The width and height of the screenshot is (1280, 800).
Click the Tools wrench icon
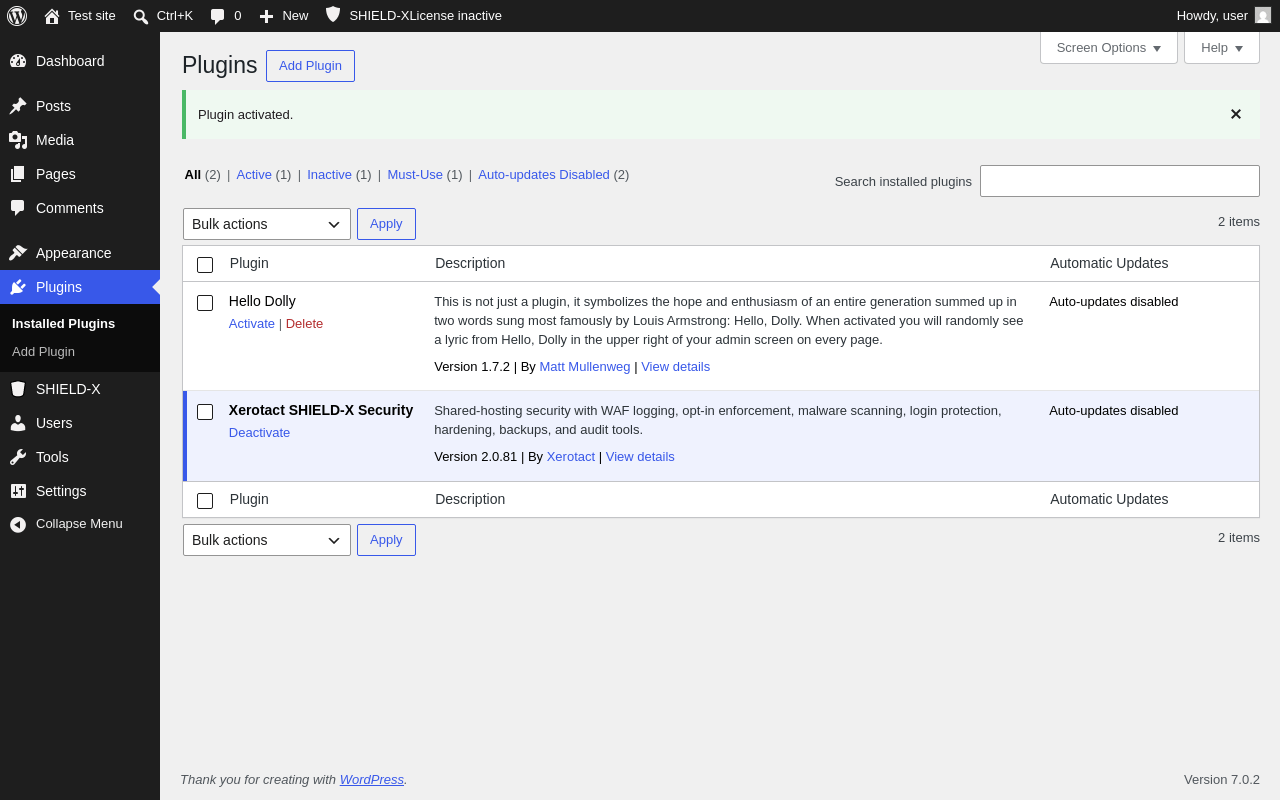[18, 457]
